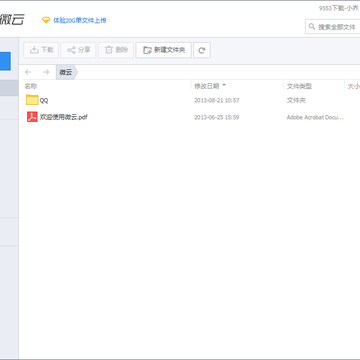The height and width of the screenshot is (360, 360).
Task: Click the 下载 download button
Action: [41, 50]
